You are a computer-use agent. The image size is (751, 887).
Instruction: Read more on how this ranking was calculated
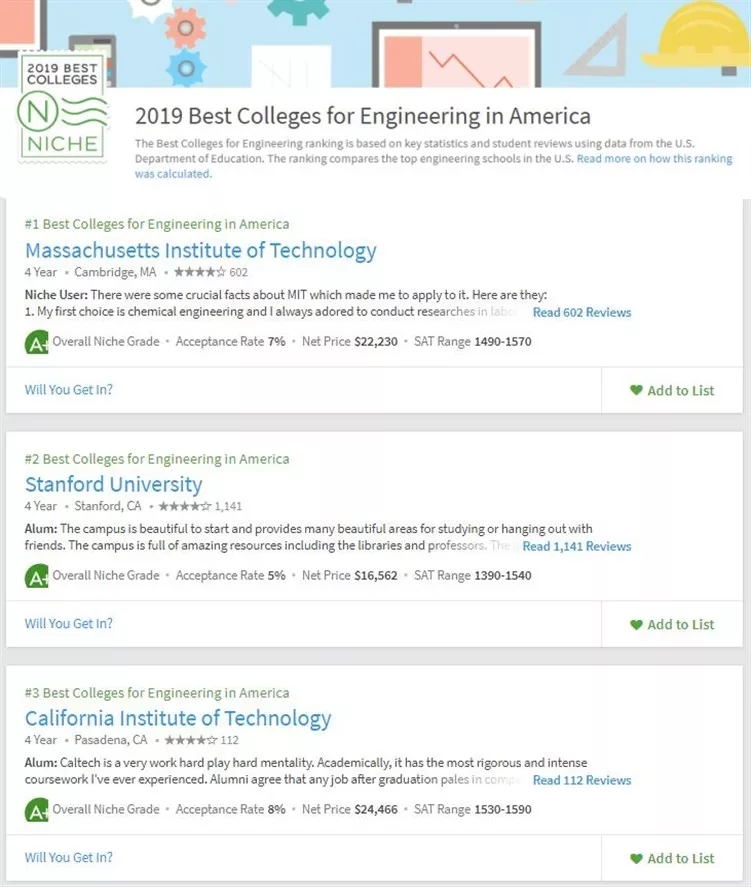pyautogui.click(x=654, y=159)
